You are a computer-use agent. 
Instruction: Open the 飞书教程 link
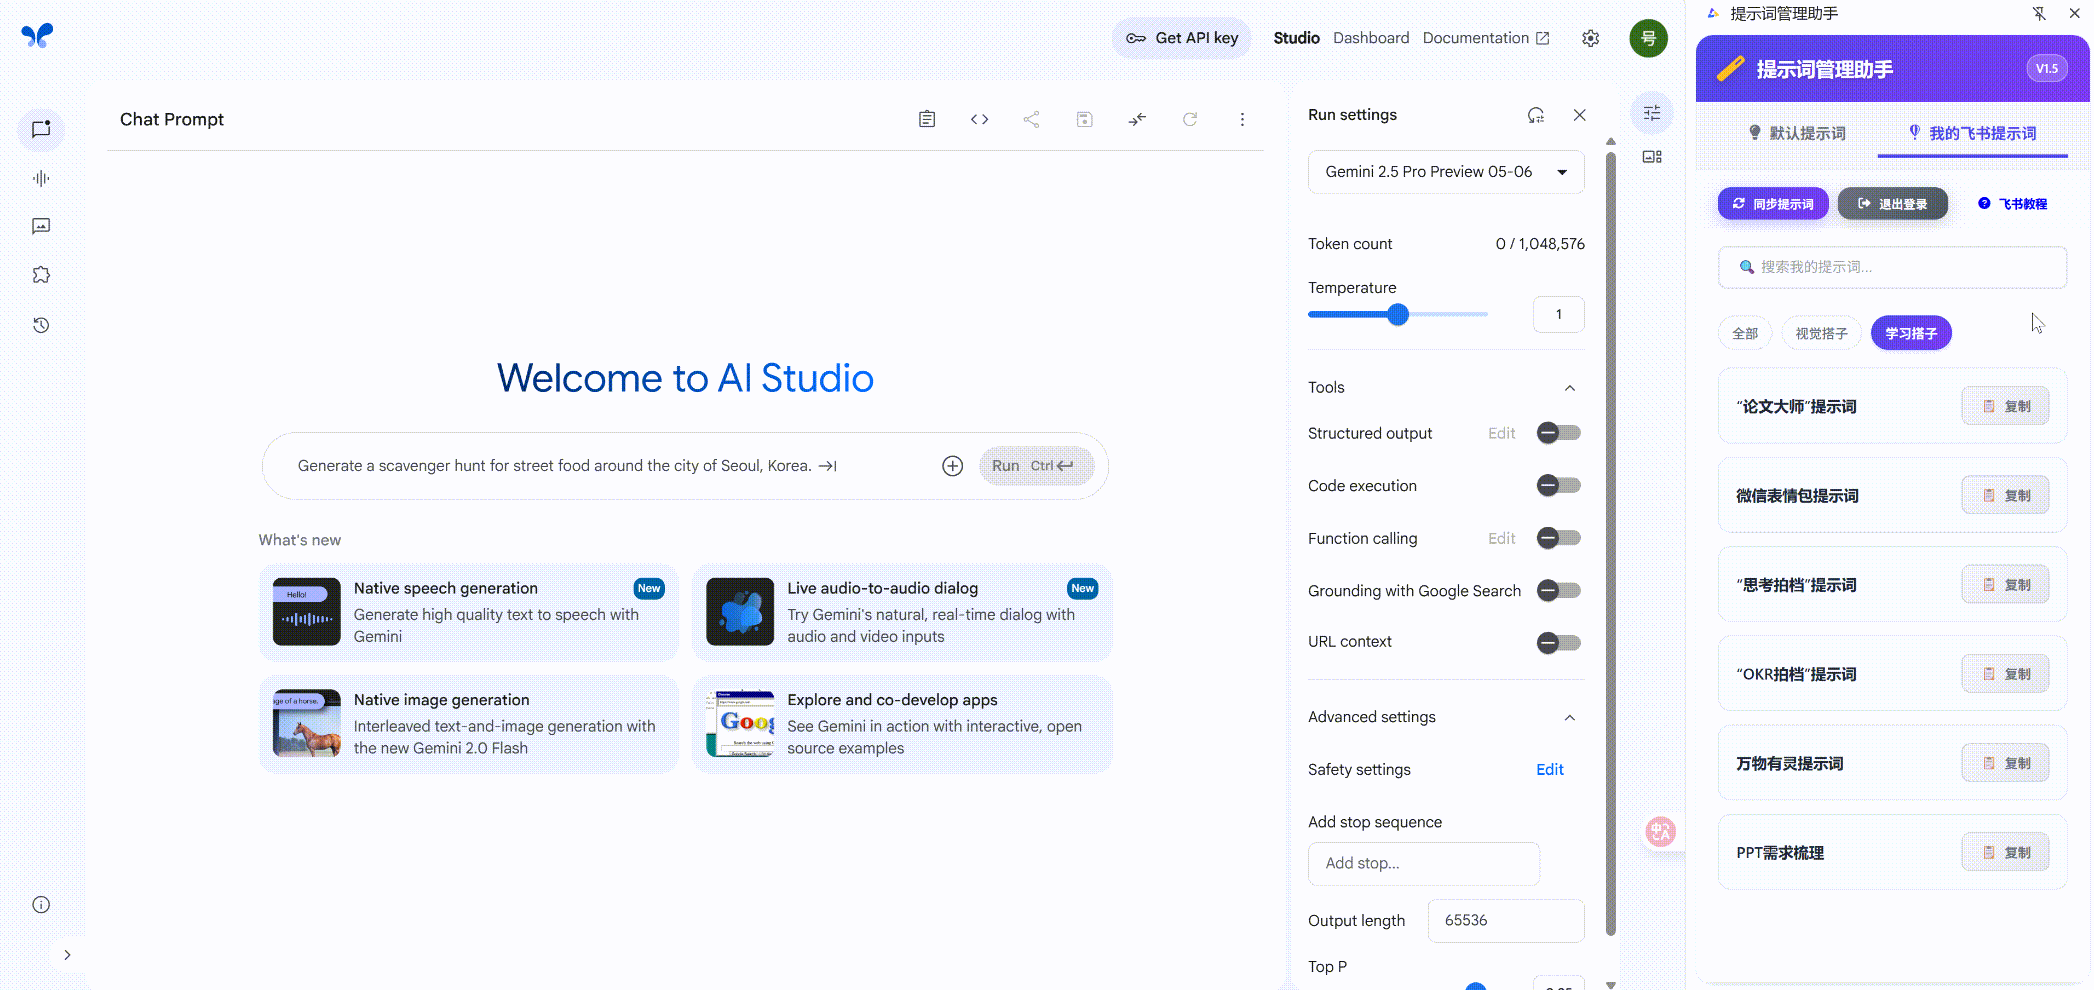point(2012,204)
